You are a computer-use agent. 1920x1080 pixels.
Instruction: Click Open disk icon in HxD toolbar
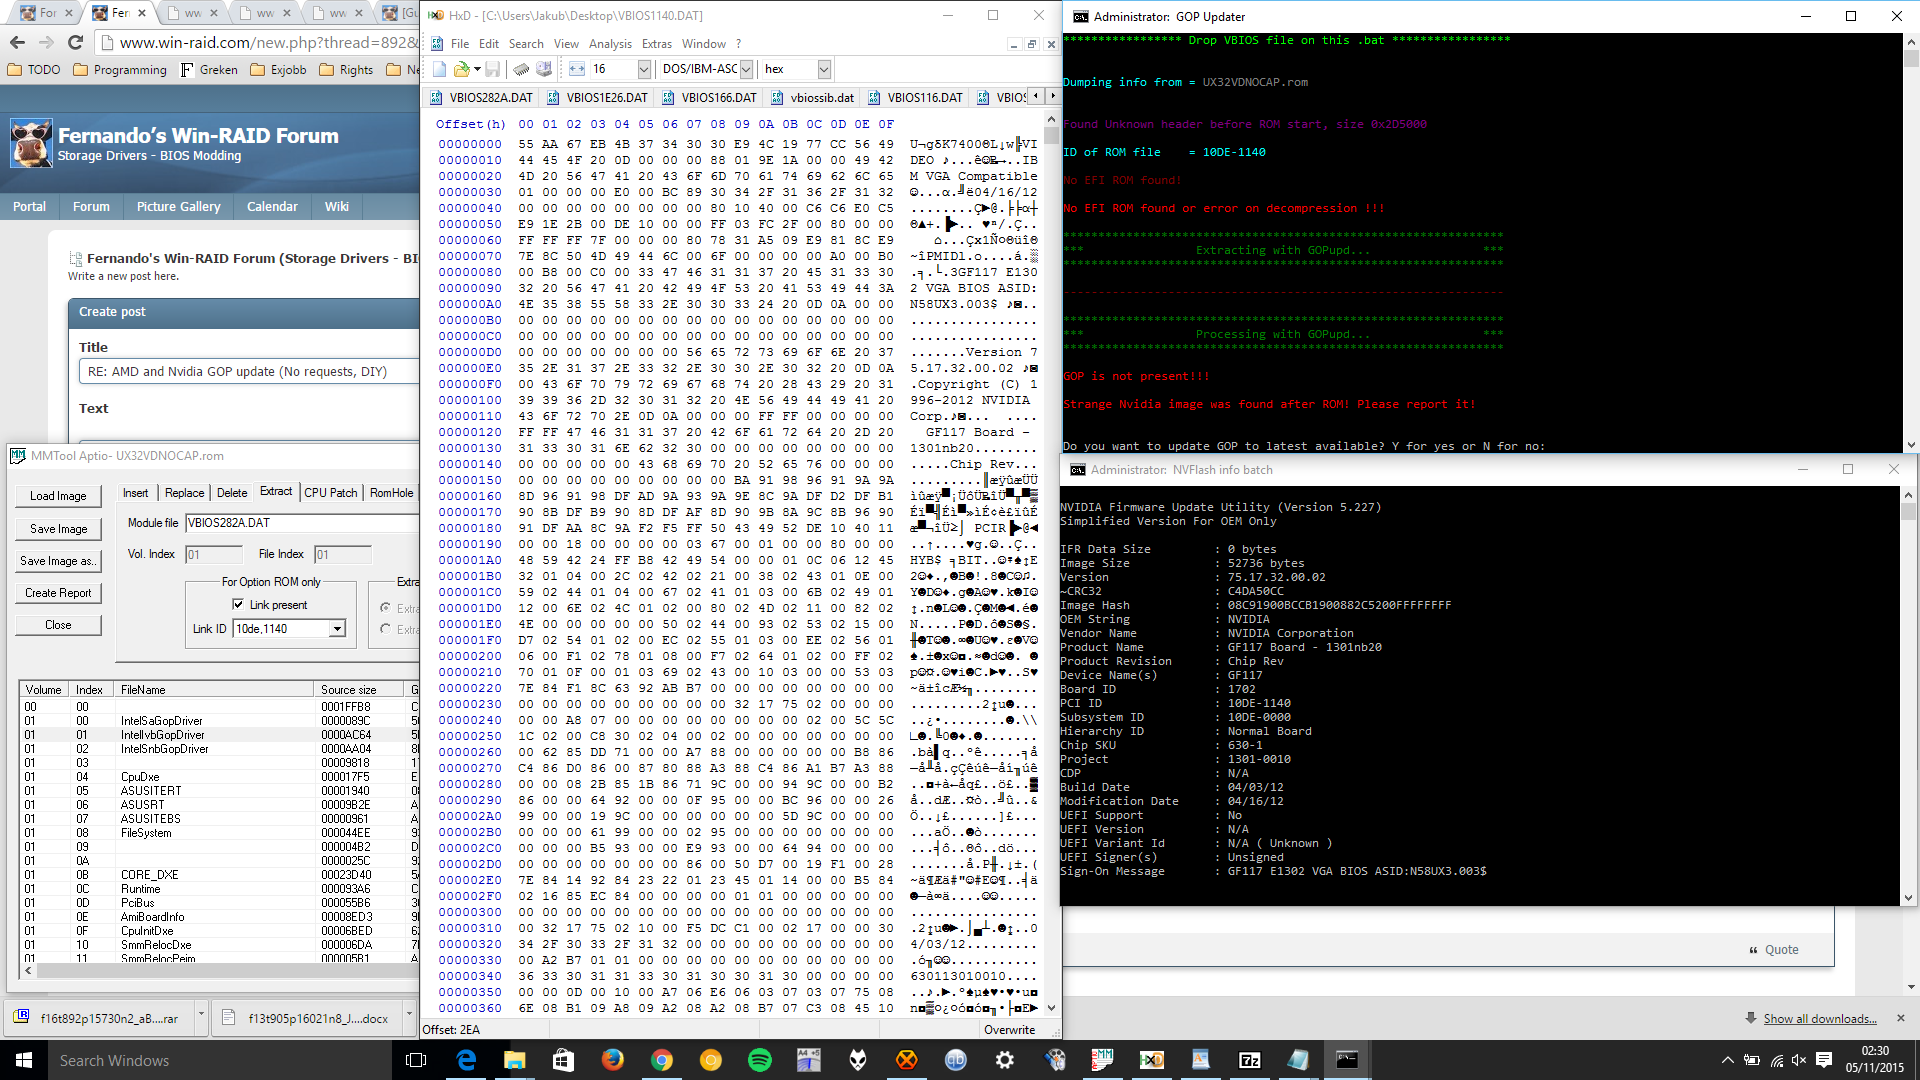tap(544, 69)
